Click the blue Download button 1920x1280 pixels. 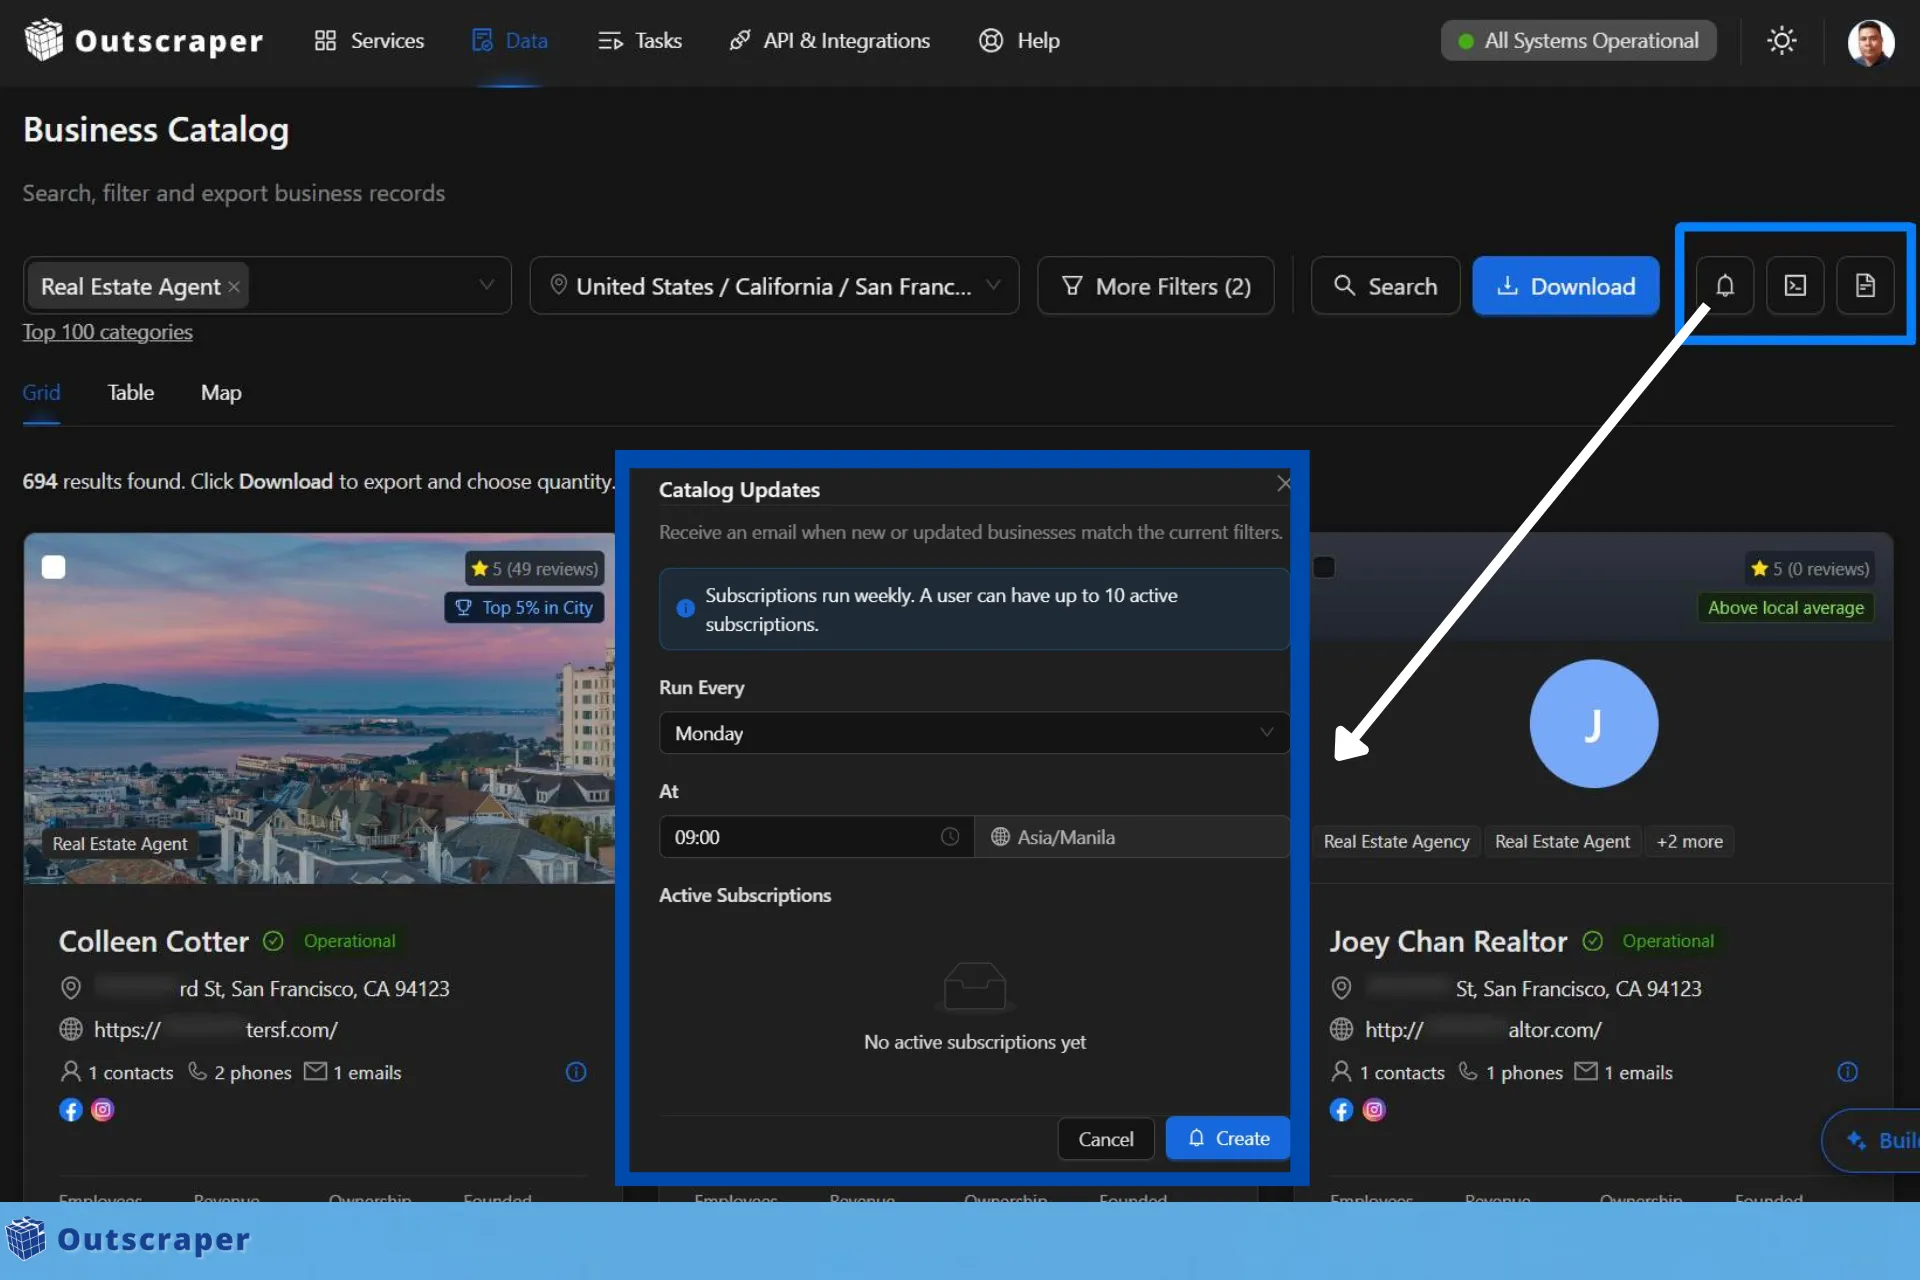coord(1565,286)
